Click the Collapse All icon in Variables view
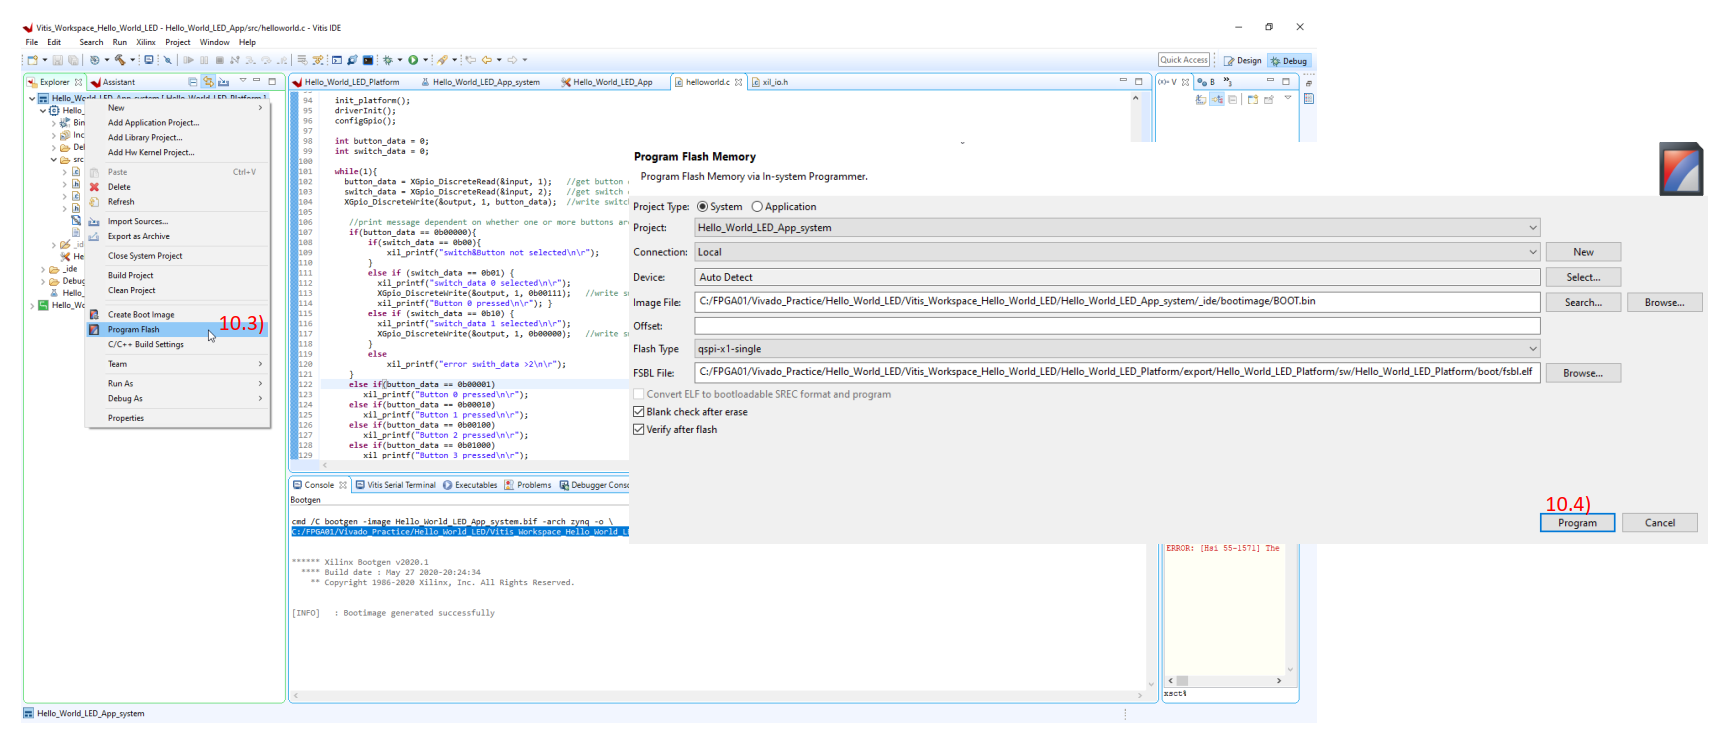This screenshot has width=1717, height=735. click(1233, 99)
